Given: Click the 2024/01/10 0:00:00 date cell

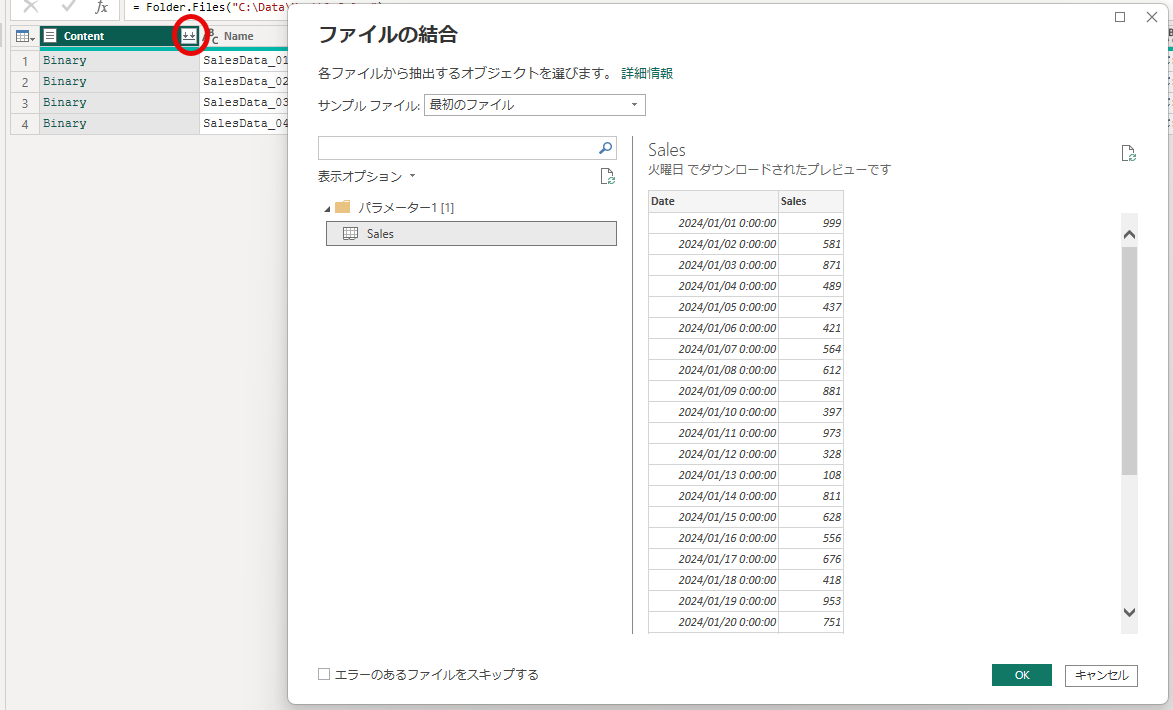Looking at the screenshot, I should click(713, 412).
